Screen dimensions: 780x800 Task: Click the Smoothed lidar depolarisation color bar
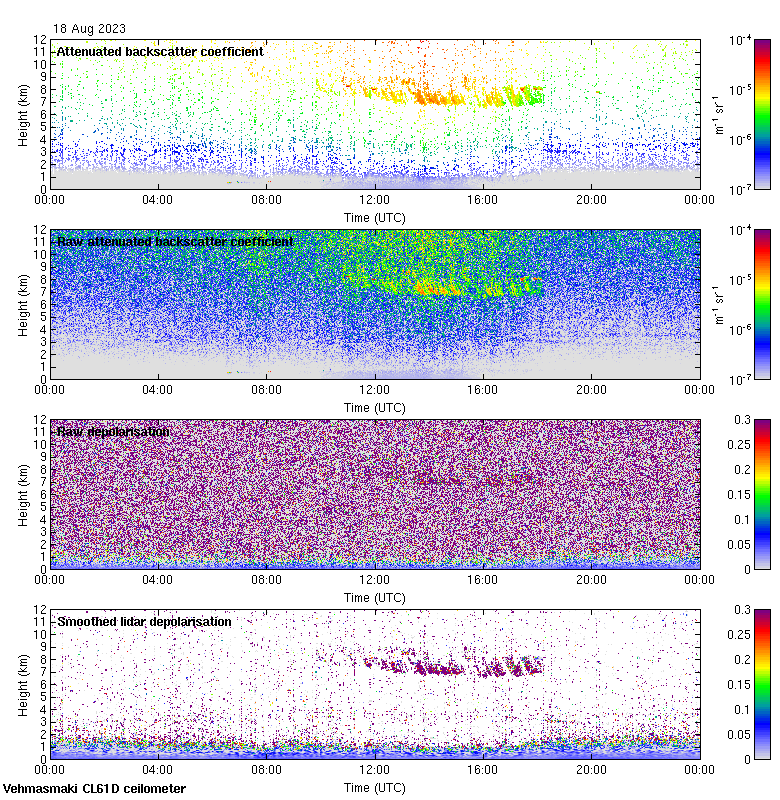pos(762,684)
